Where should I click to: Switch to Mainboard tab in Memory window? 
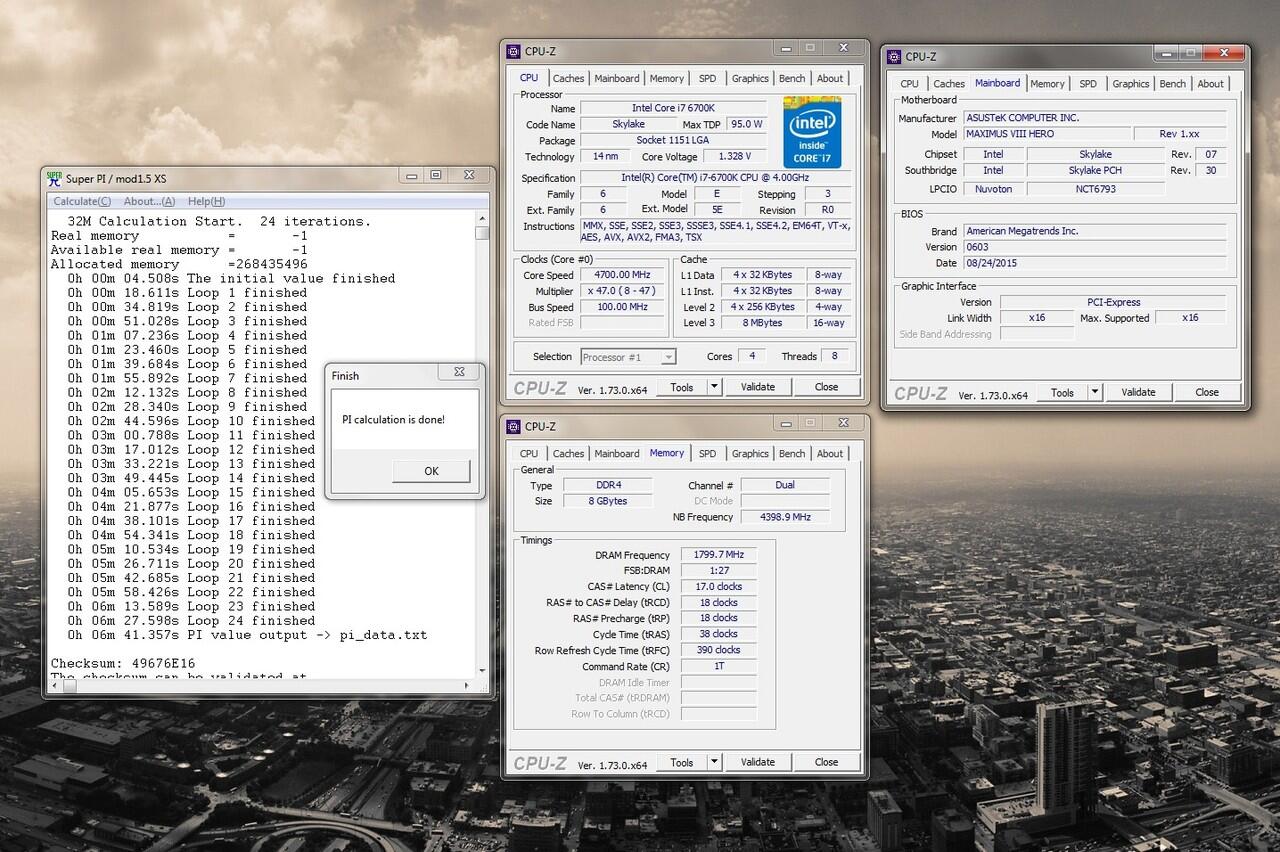pos(617,454)
